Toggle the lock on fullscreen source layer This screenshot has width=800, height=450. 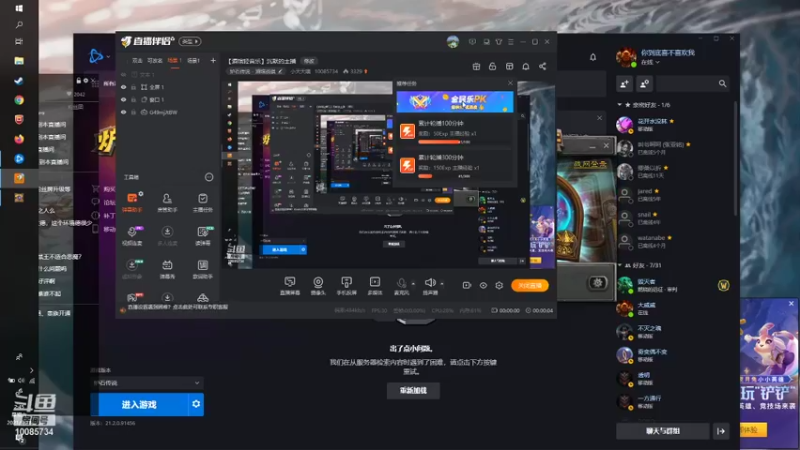(x=134, y=87)
